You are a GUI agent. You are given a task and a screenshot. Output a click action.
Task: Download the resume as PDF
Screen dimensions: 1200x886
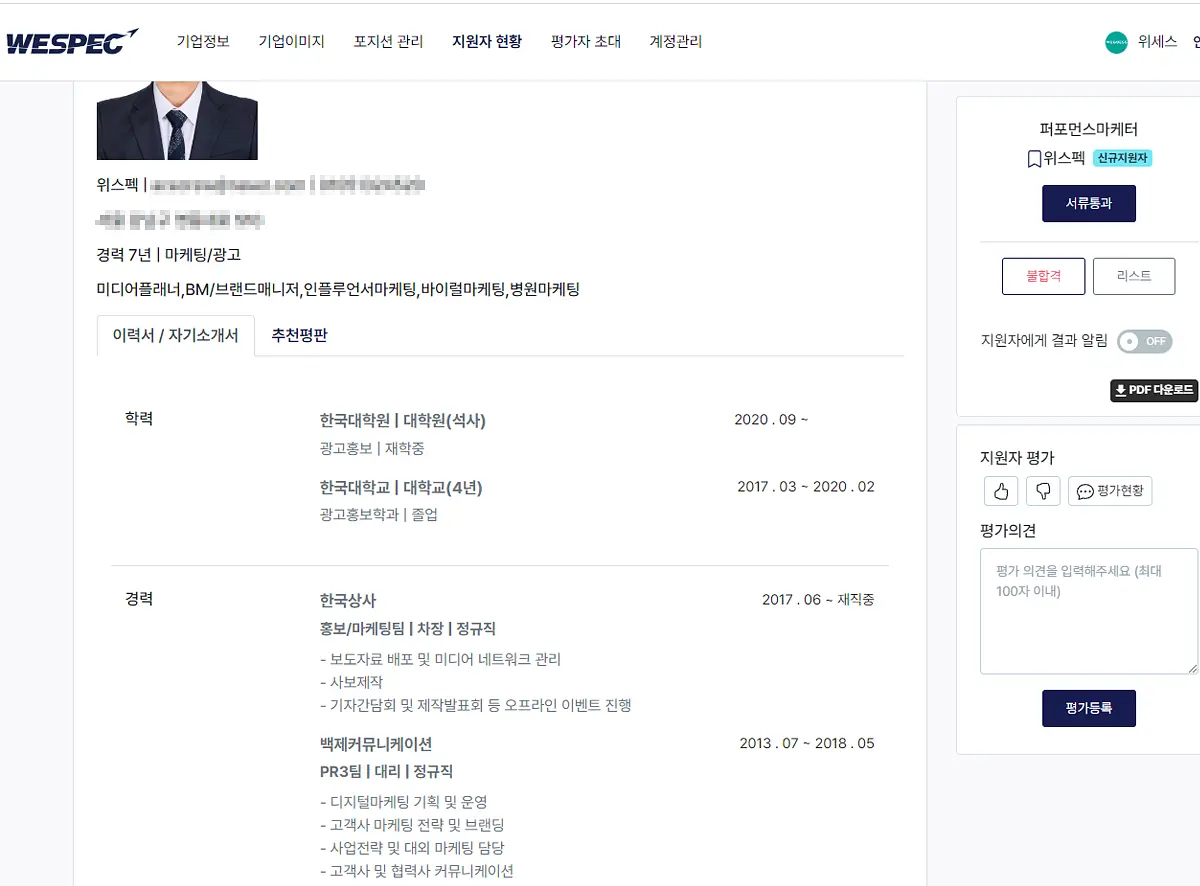[1154, 390]
